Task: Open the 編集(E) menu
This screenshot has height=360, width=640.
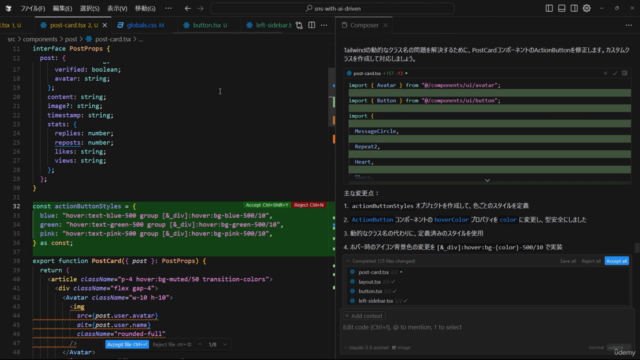Action: pos(62,8)
